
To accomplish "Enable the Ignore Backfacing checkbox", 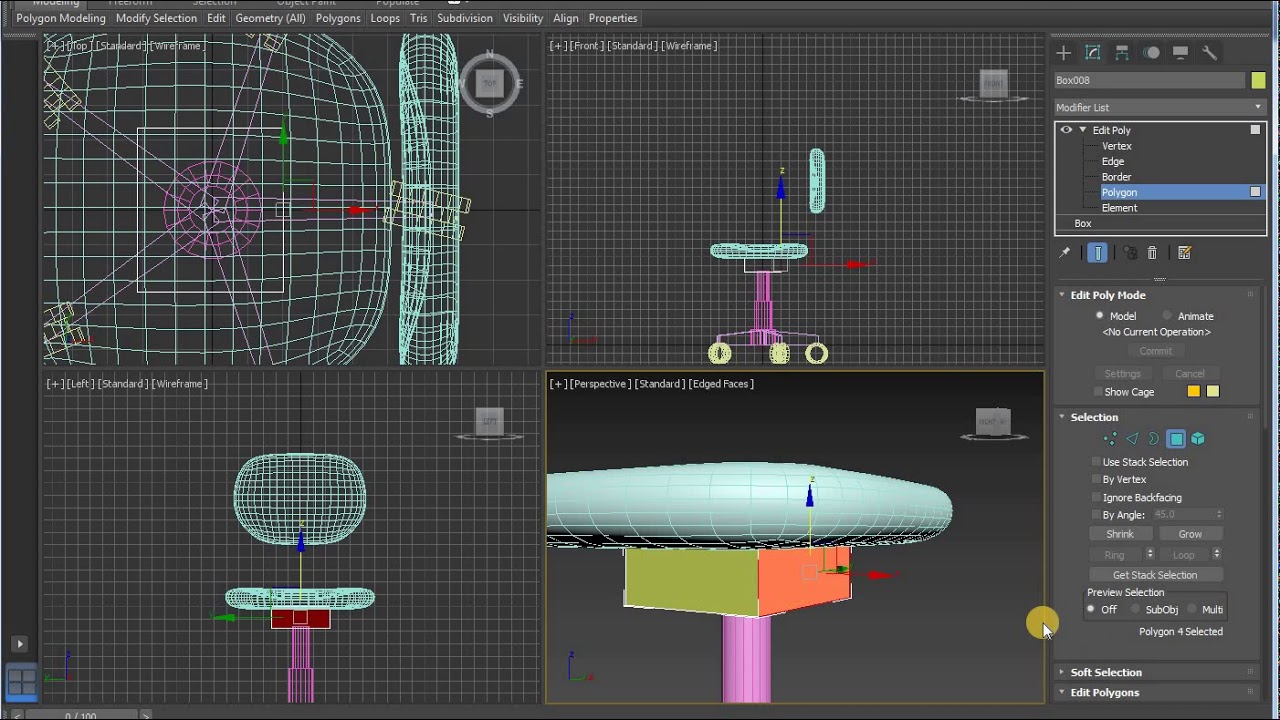I will [1097, 497].
